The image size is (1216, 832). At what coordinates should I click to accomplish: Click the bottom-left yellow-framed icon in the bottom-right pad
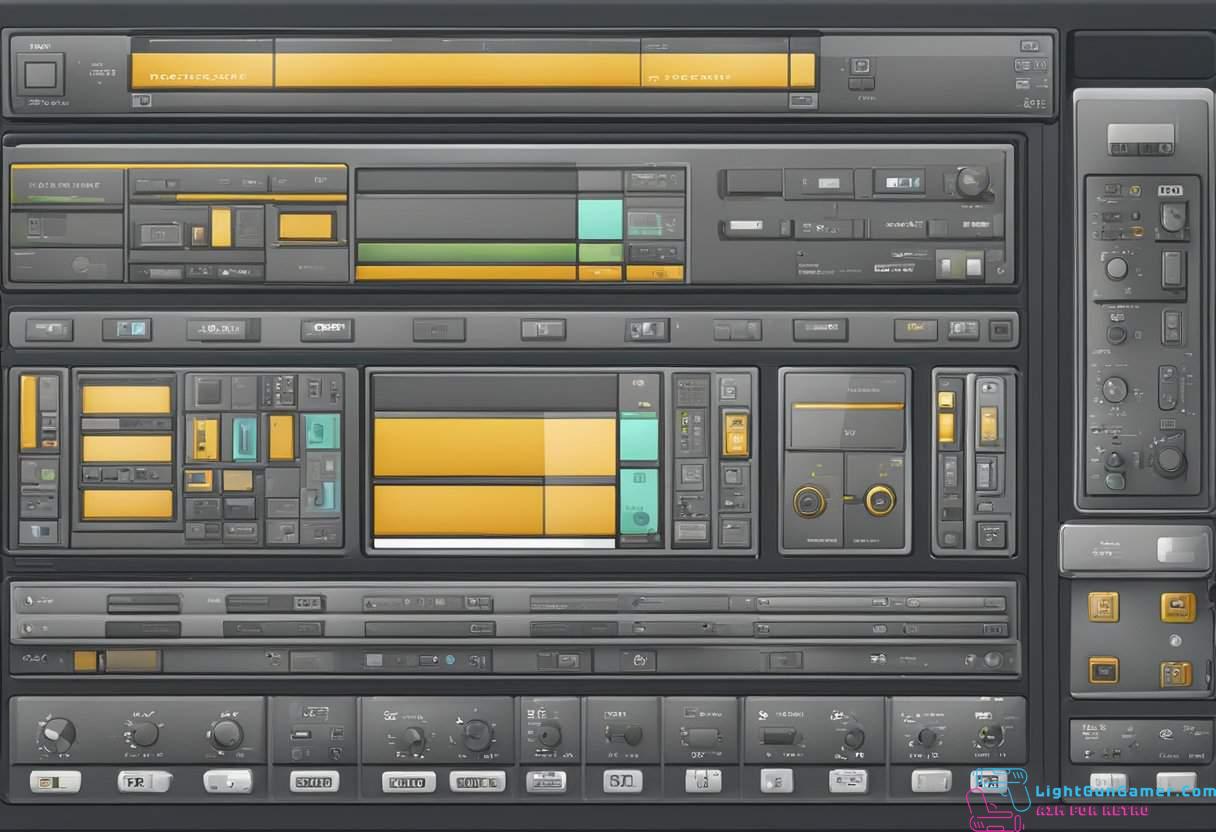click(1103, 669)
